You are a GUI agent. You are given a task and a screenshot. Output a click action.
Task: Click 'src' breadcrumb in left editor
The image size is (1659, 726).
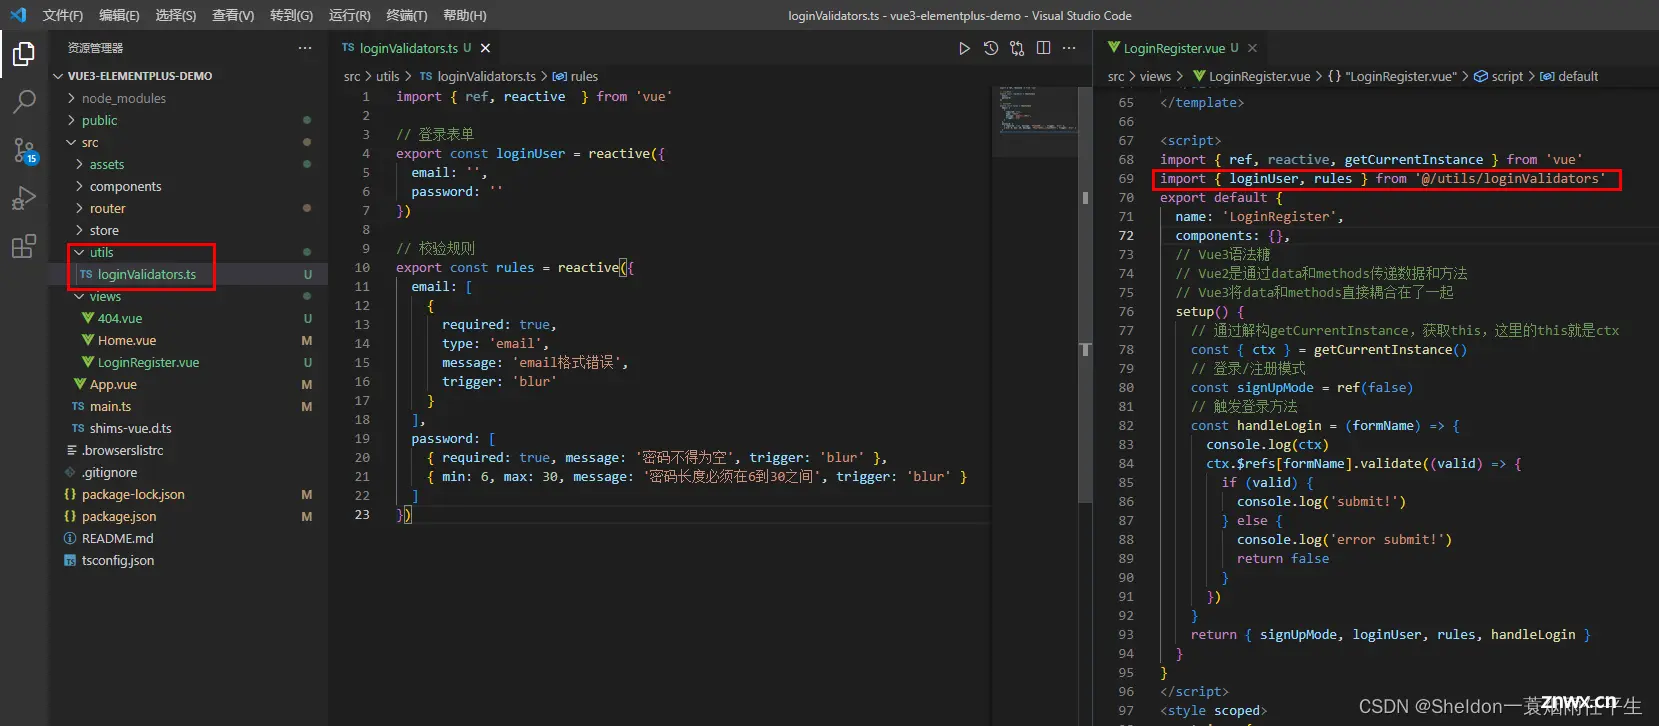pos(352,76)
